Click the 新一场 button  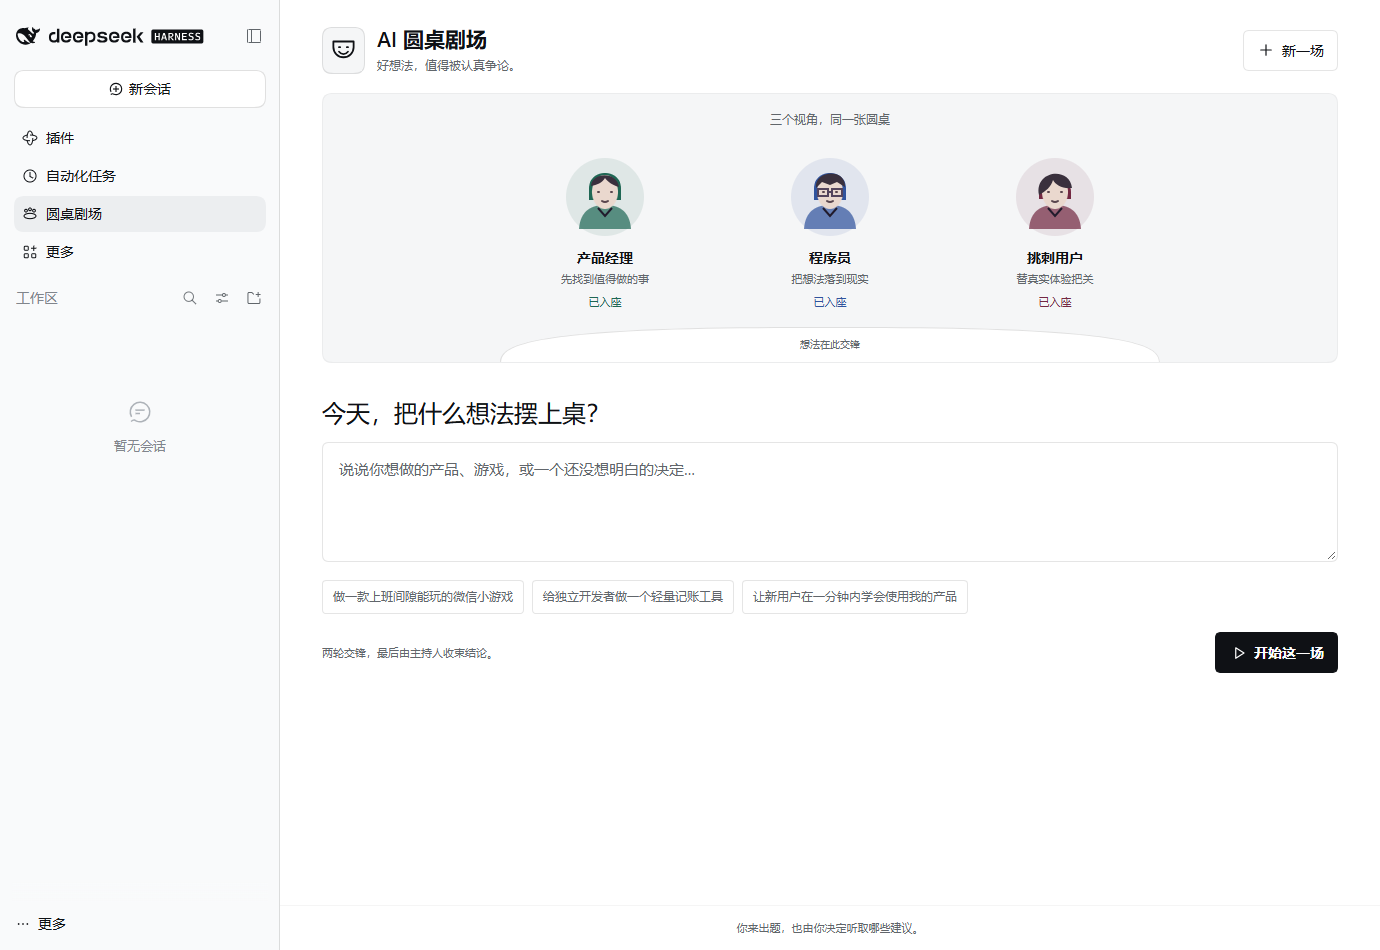[1290, 51]
